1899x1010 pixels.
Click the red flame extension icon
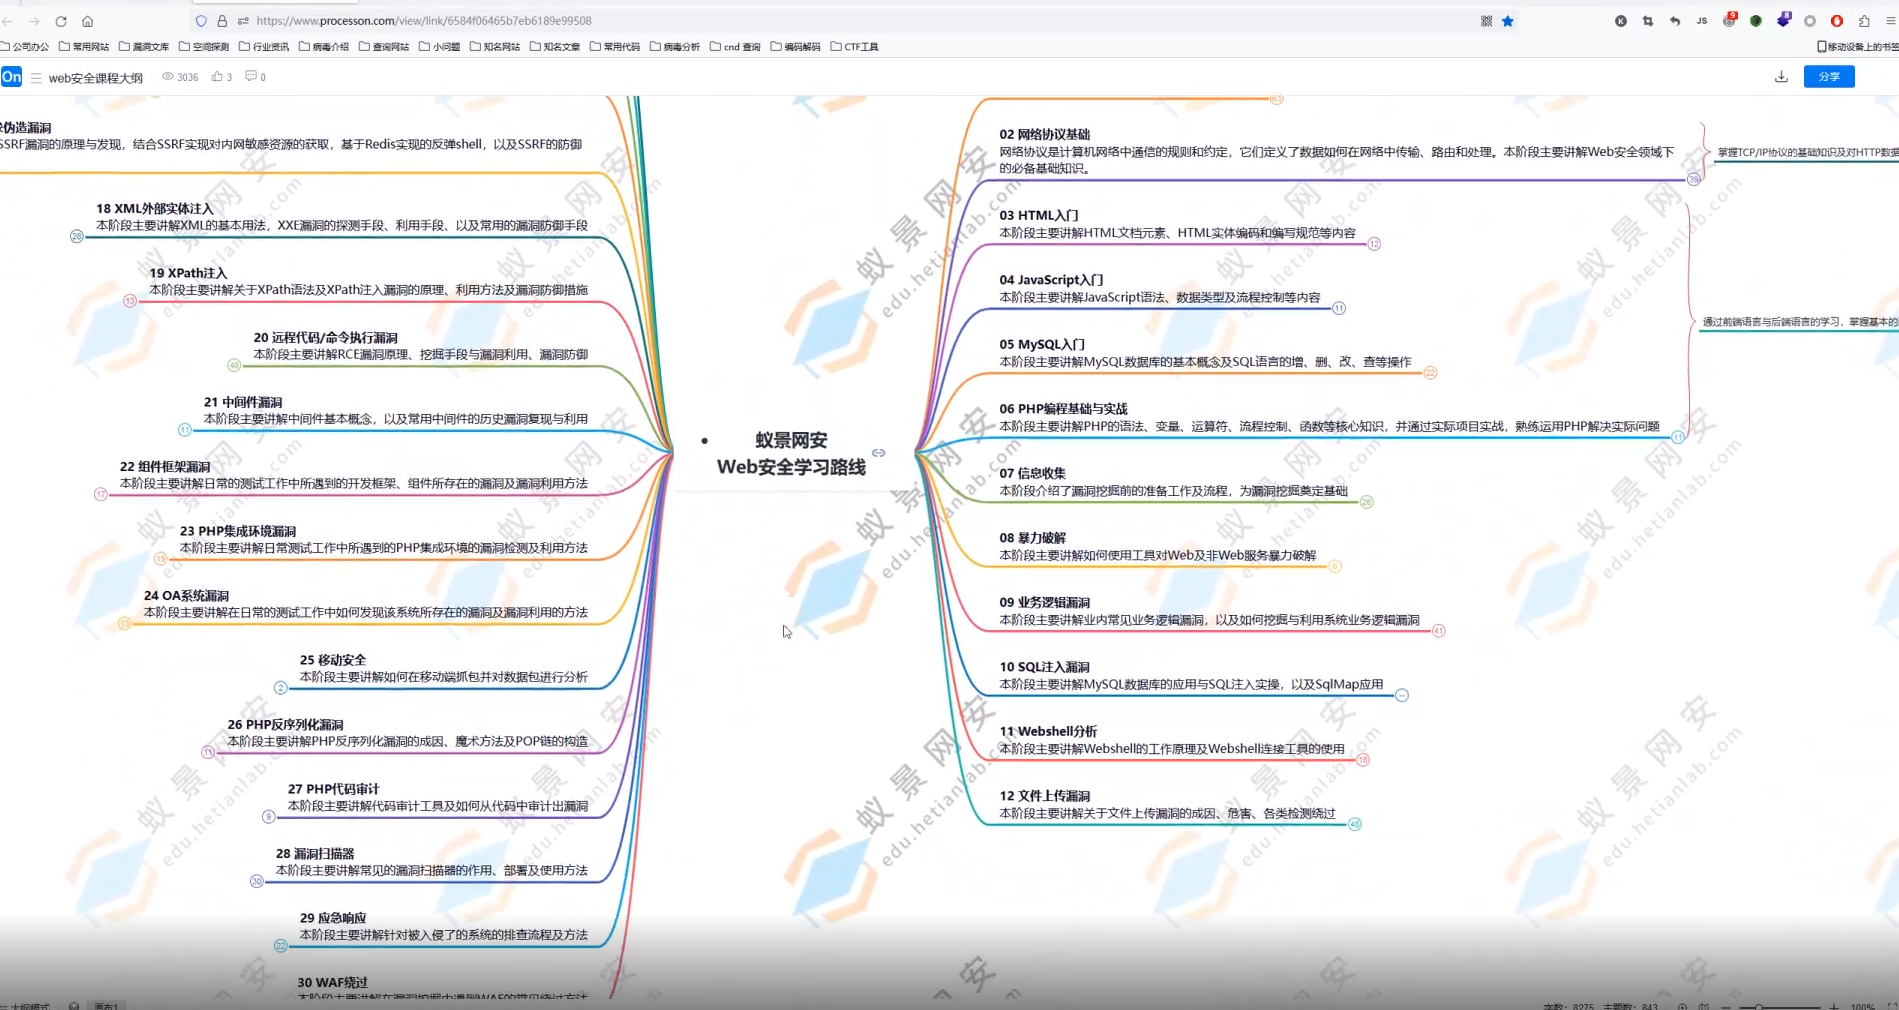[x=1837, y=21]
